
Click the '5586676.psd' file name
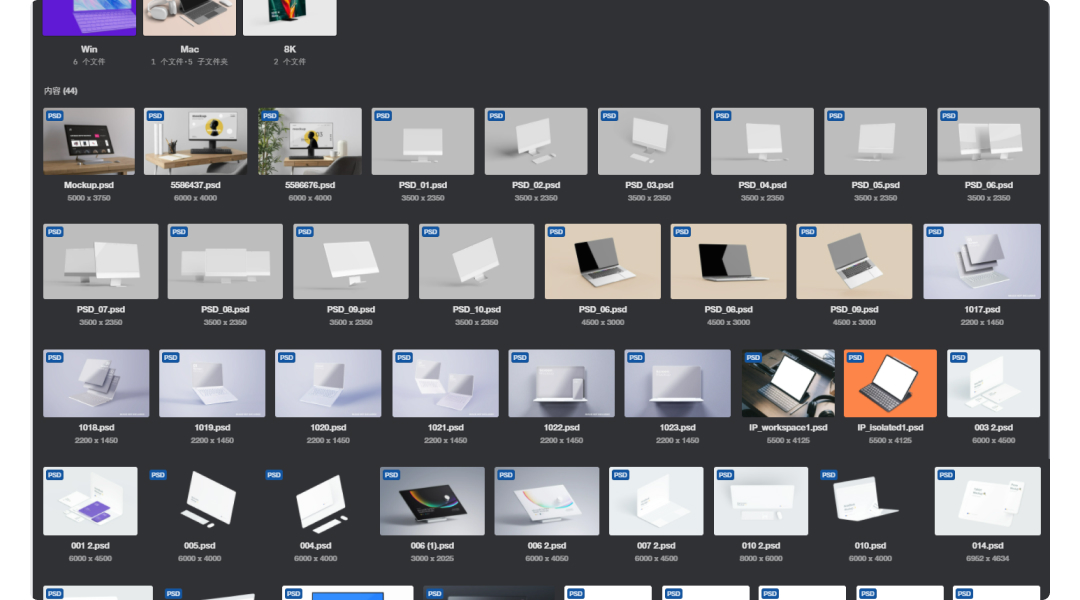[x=310, y=185]
